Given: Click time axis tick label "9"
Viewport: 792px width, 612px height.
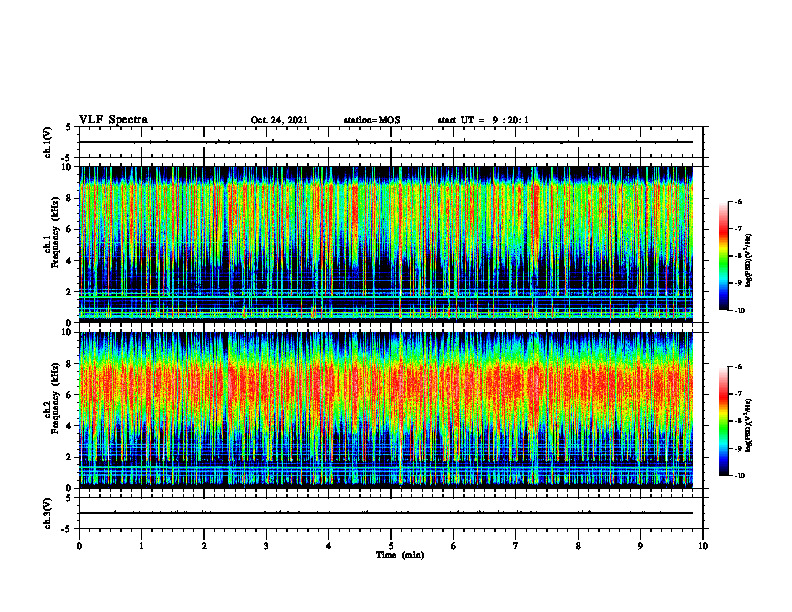Looking at the screenshot, I should coord(640,546).
